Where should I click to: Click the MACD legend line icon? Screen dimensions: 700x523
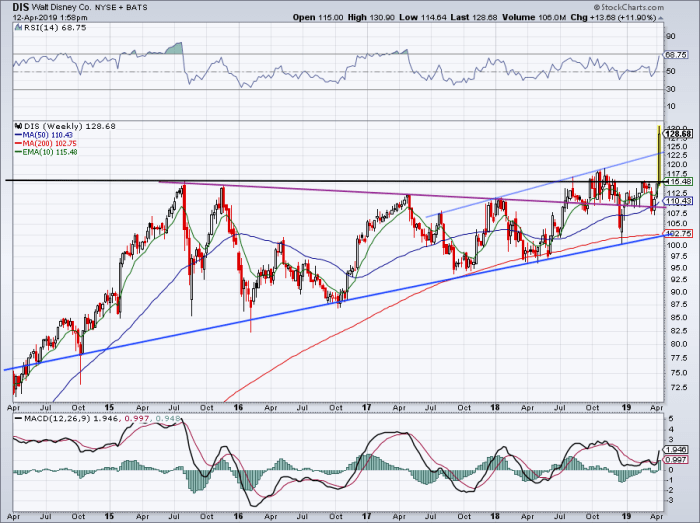(18, 419)
